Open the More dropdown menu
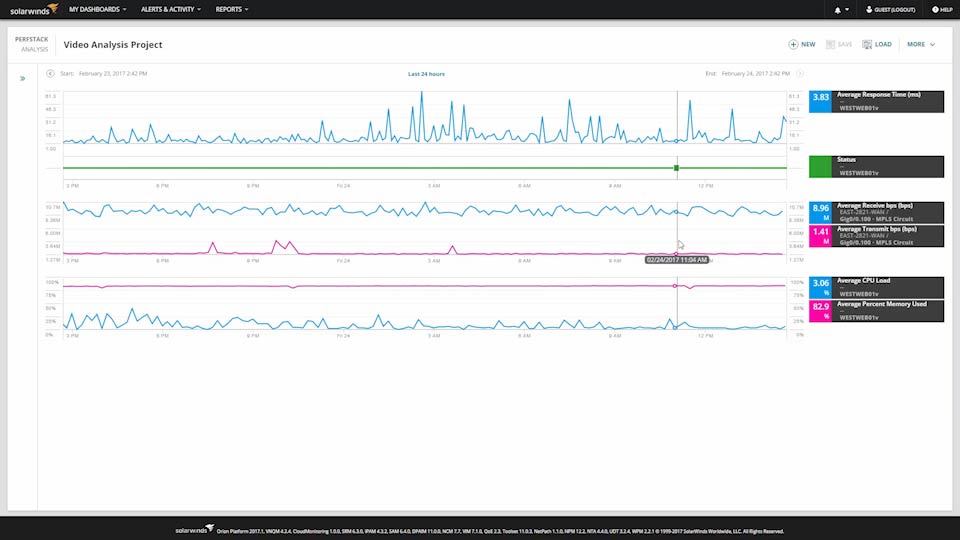Image resolution: width=960 pixels, height=540 pixels. pyautogui.click(x=921, y=44)
